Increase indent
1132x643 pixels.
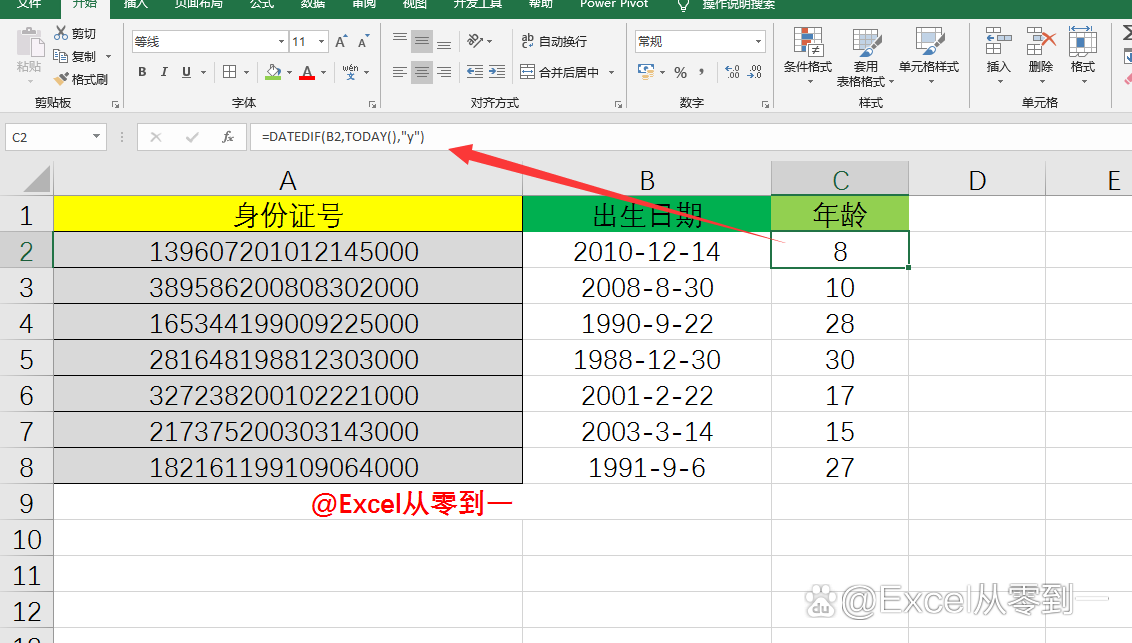497,72
